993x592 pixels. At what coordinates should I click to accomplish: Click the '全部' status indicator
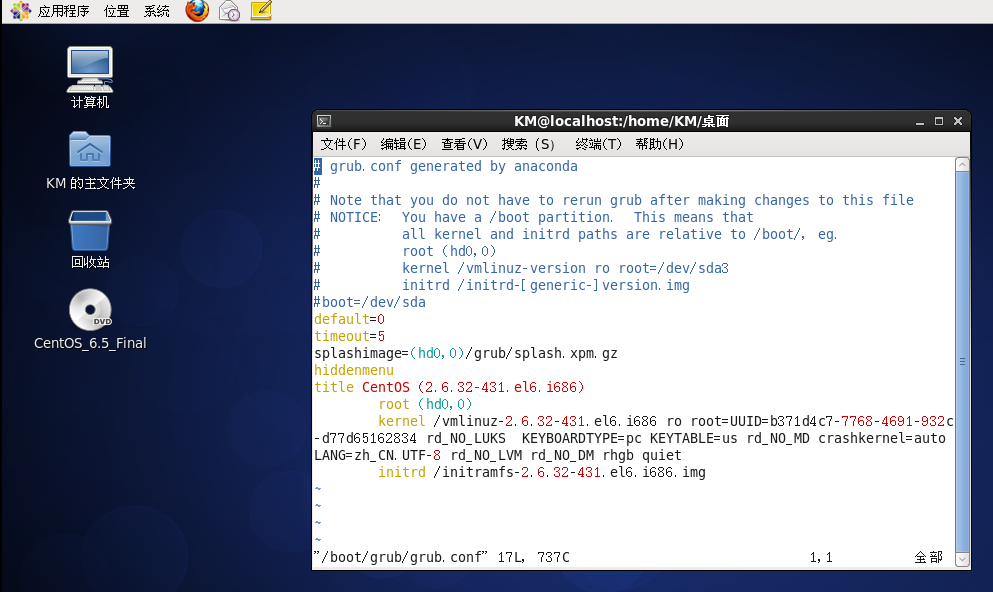tap(928, 557)
